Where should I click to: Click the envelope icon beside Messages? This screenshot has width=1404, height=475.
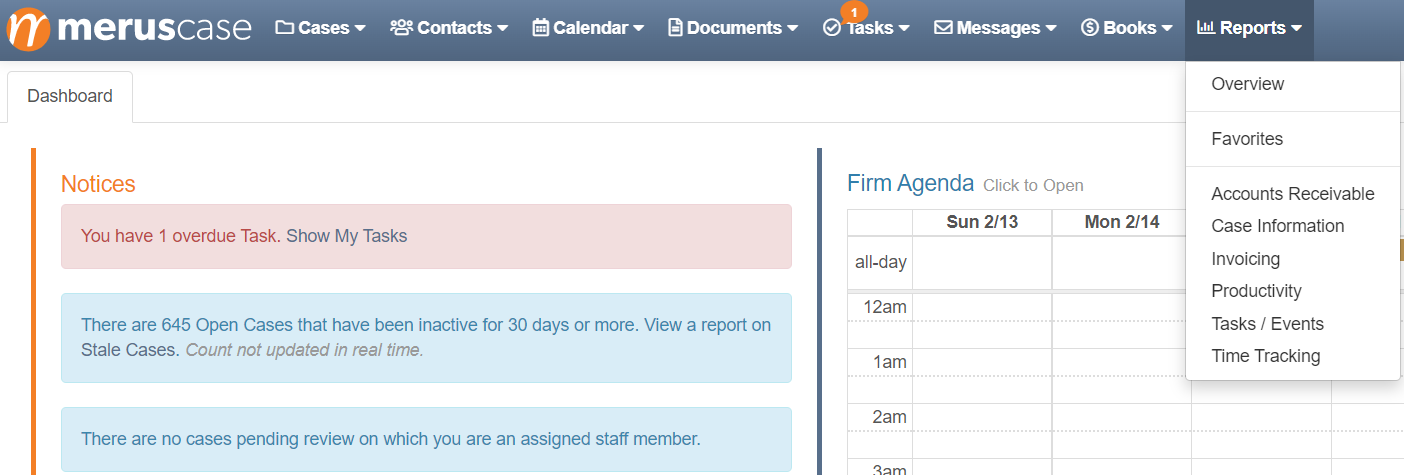[x=943, y=28]
